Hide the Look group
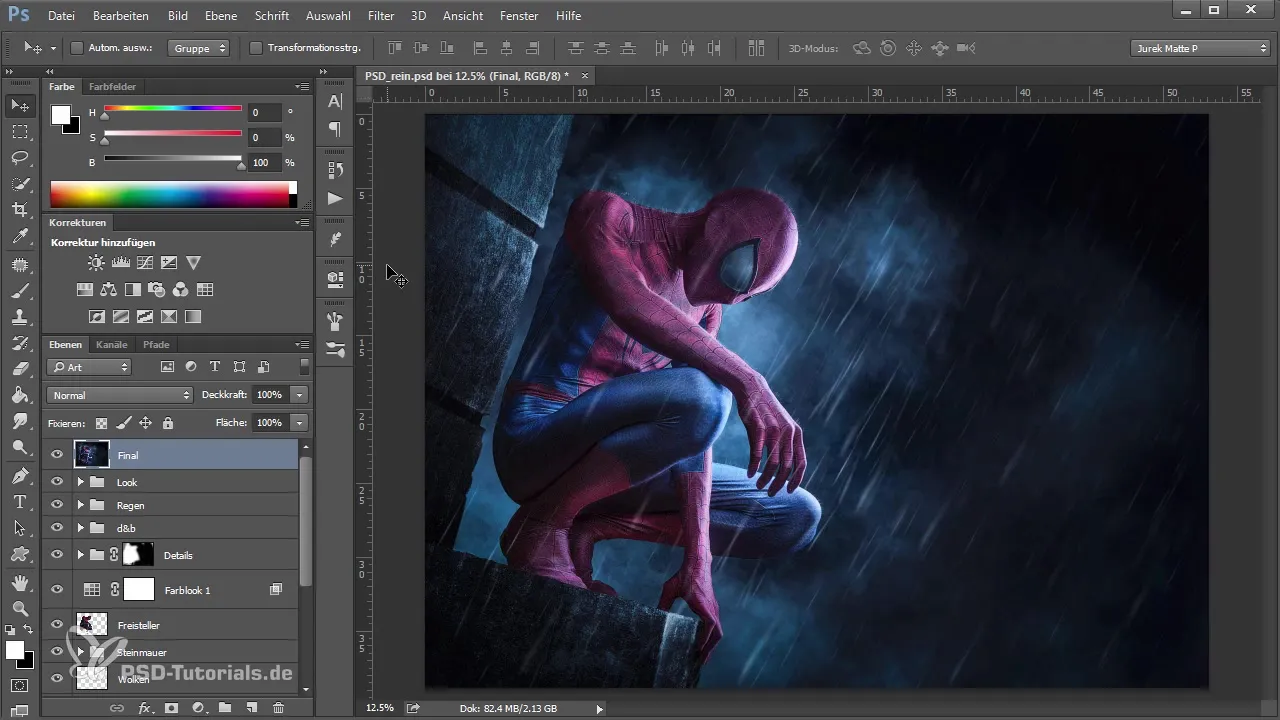Image resolution: width=1280 pixels, height=720 pixels. pyautogui.click(x=57, y=482)
